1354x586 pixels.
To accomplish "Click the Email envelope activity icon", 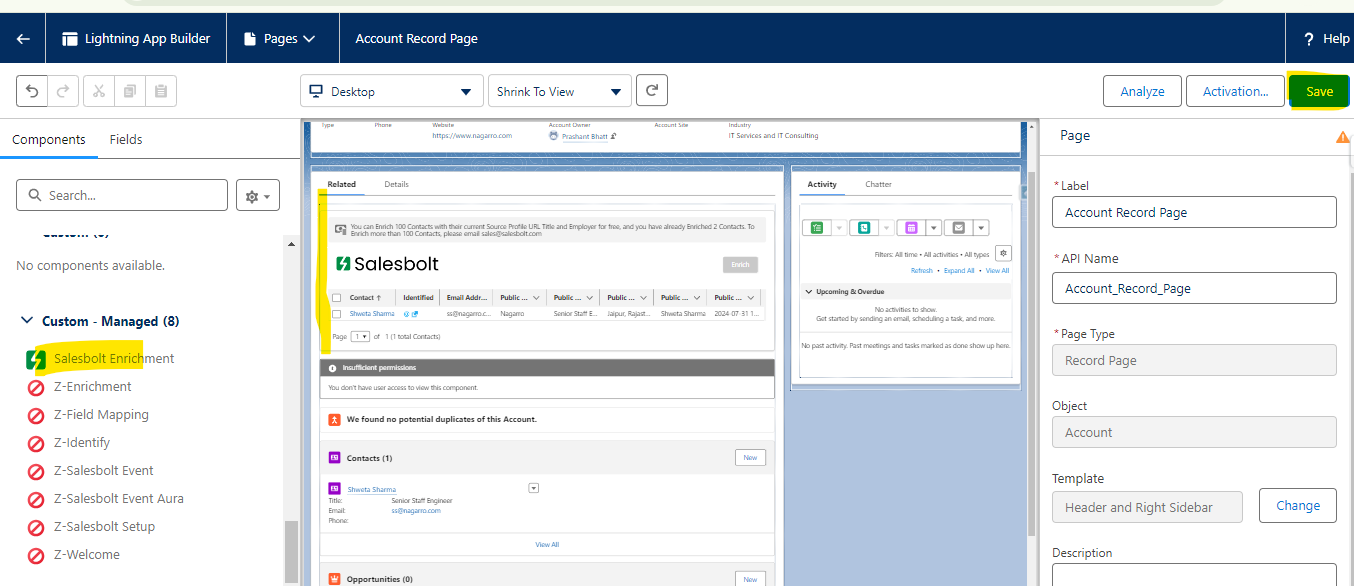I will (x=959, y=228).
